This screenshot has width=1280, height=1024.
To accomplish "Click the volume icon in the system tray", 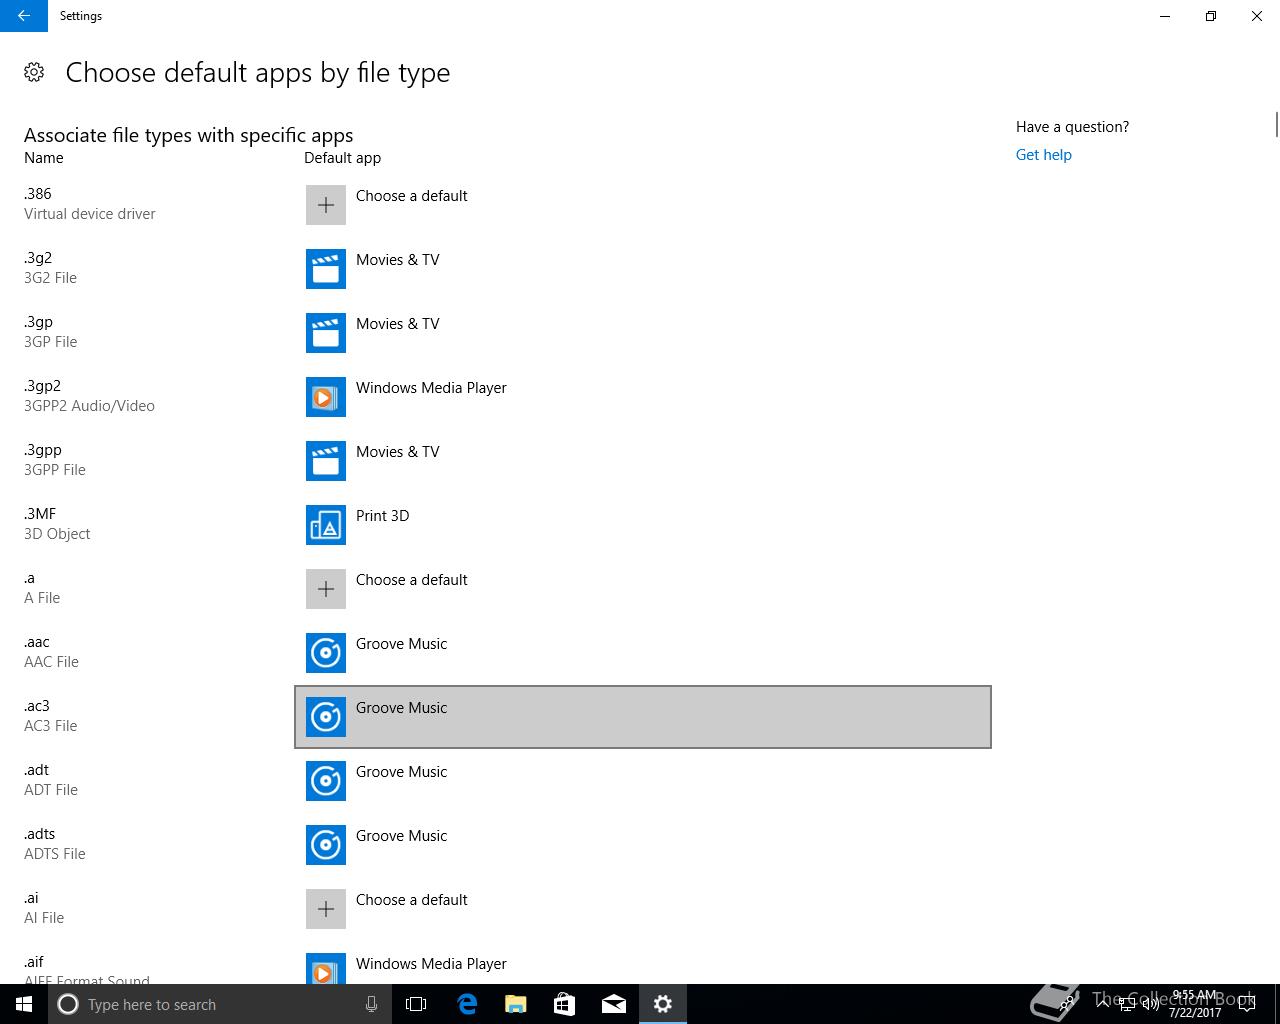I will (1151, 1004).
